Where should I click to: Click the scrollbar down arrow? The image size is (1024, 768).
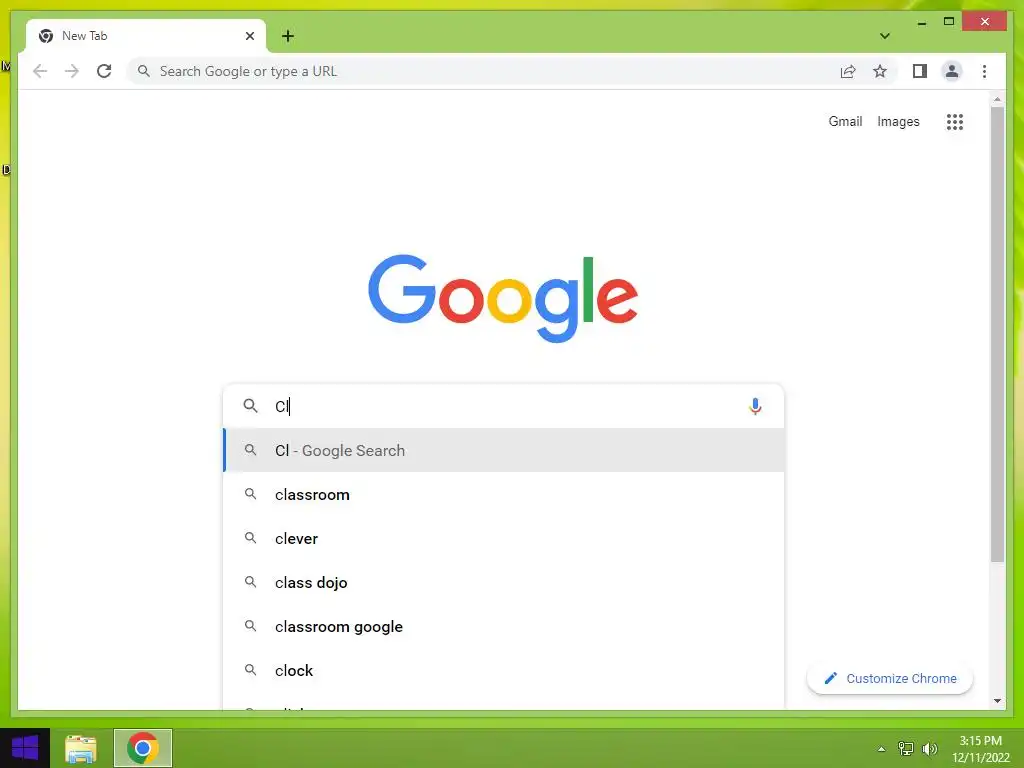[997, 701]
